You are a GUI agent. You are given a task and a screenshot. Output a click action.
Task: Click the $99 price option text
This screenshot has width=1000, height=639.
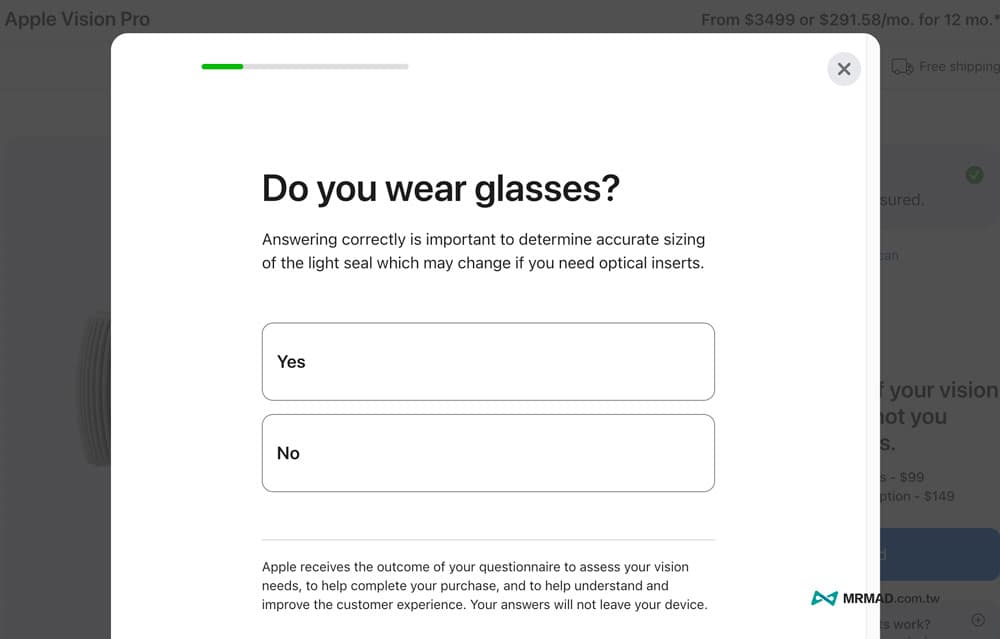[903, 477]
